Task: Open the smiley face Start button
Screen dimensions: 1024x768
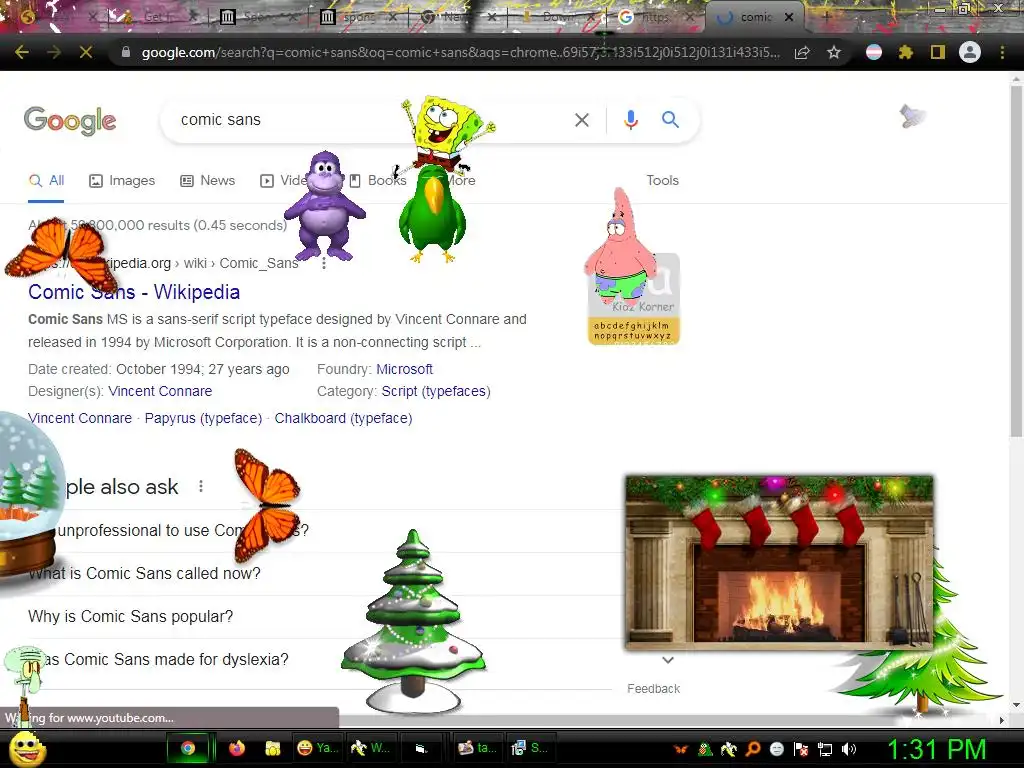Action: pyautogui.click(x=27, y=749)
